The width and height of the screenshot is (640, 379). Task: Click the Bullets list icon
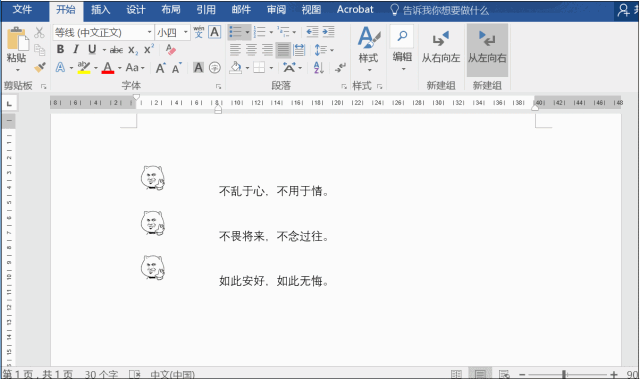236,32
